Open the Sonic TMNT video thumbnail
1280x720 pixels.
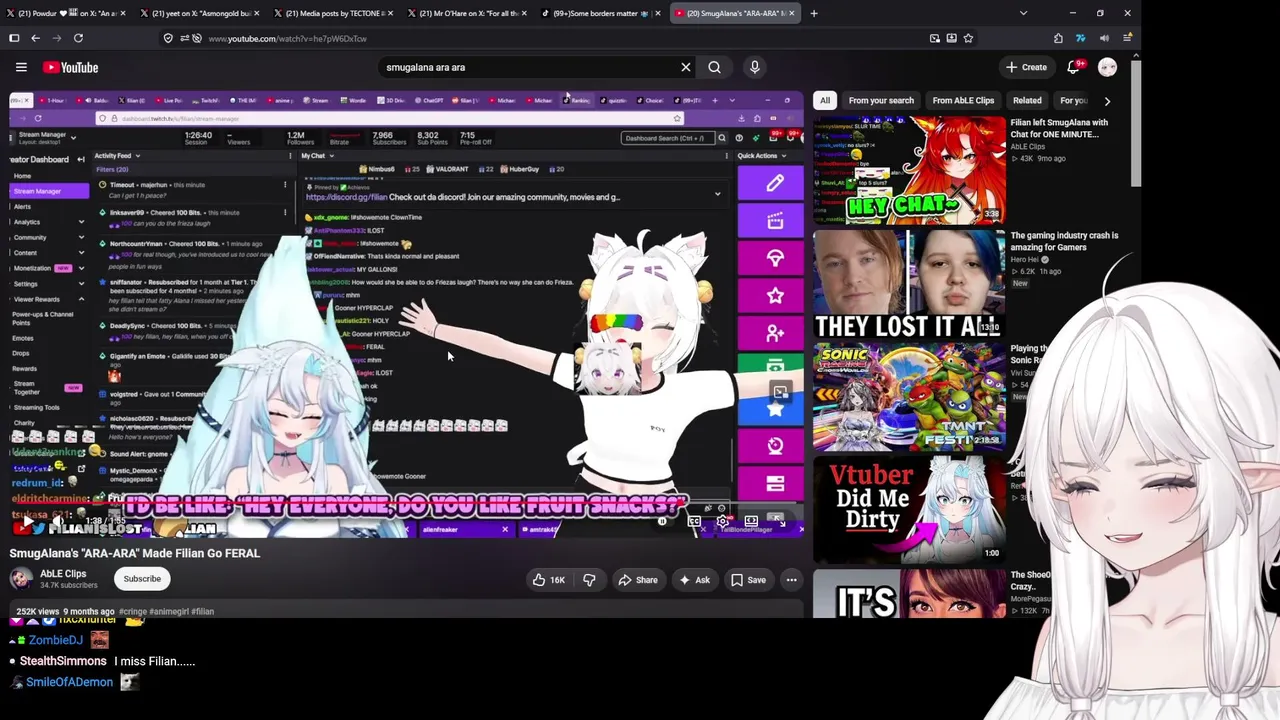point(909,397)
